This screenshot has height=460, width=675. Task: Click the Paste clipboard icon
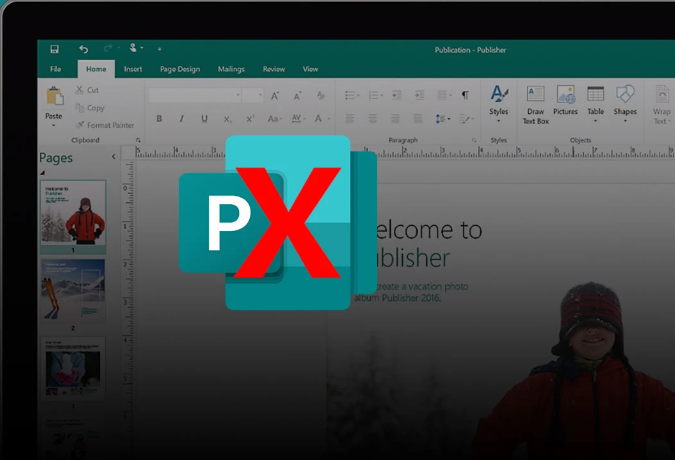[55, 96]
